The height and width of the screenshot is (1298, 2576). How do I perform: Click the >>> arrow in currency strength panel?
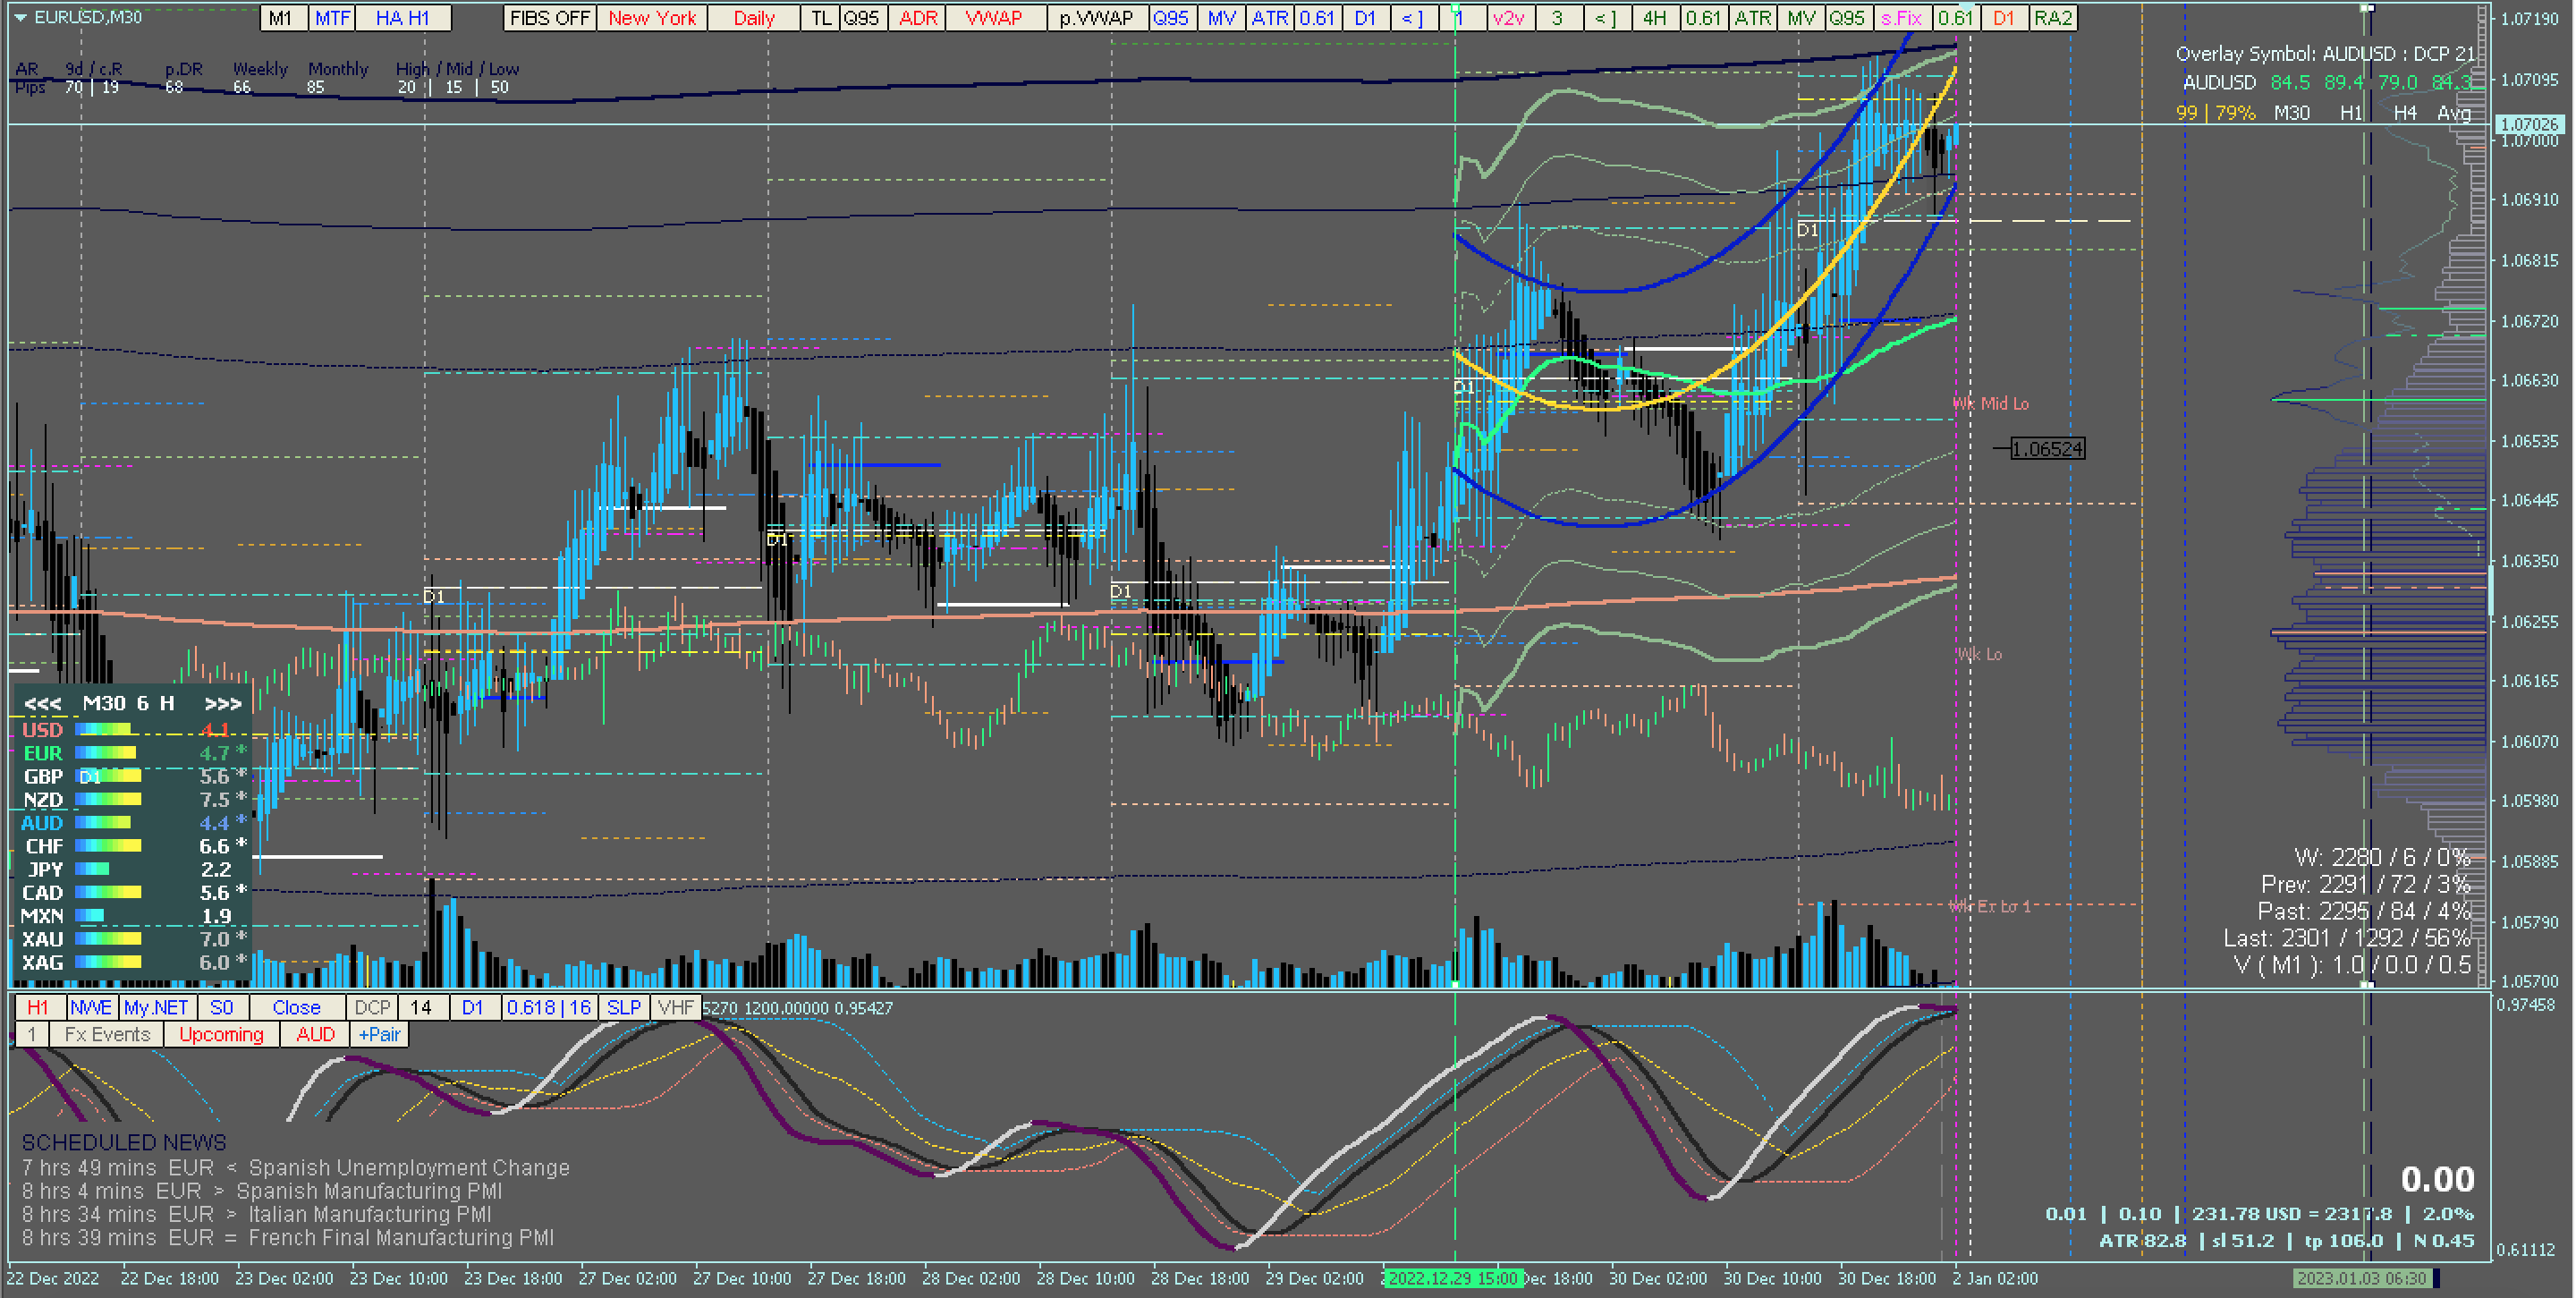[222, 704]
